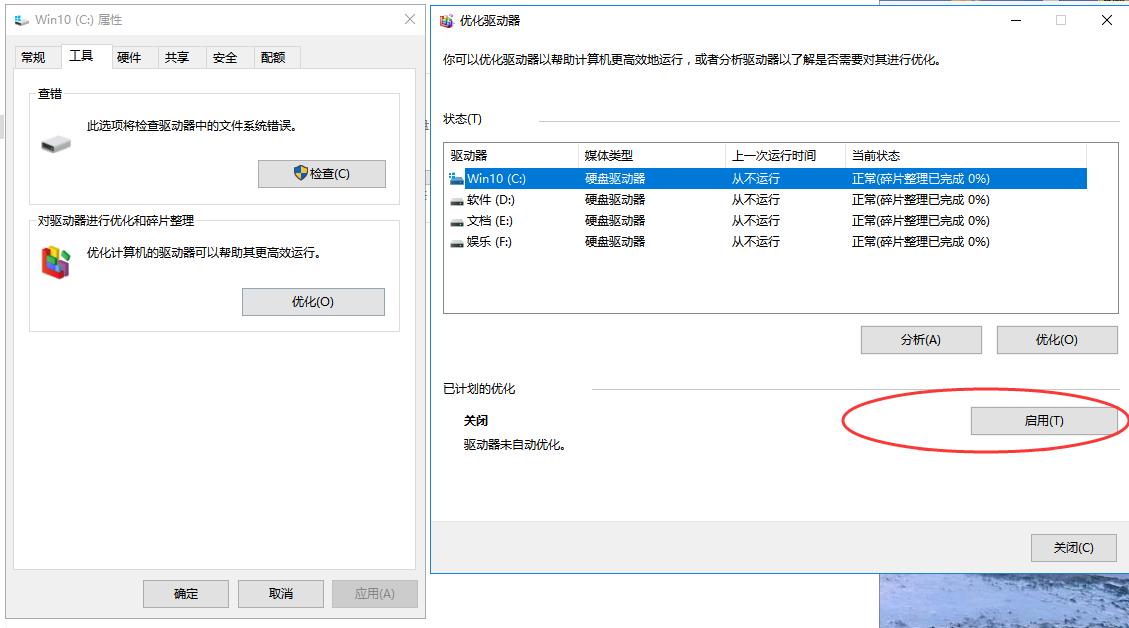
Task: Click the defrag blocks icon in properties window
Action: (55, 262)
